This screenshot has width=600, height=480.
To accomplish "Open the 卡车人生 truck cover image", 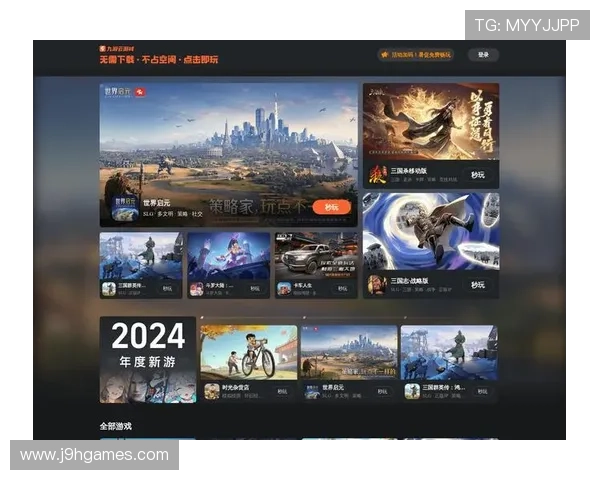I will click(x=316, y=255).
